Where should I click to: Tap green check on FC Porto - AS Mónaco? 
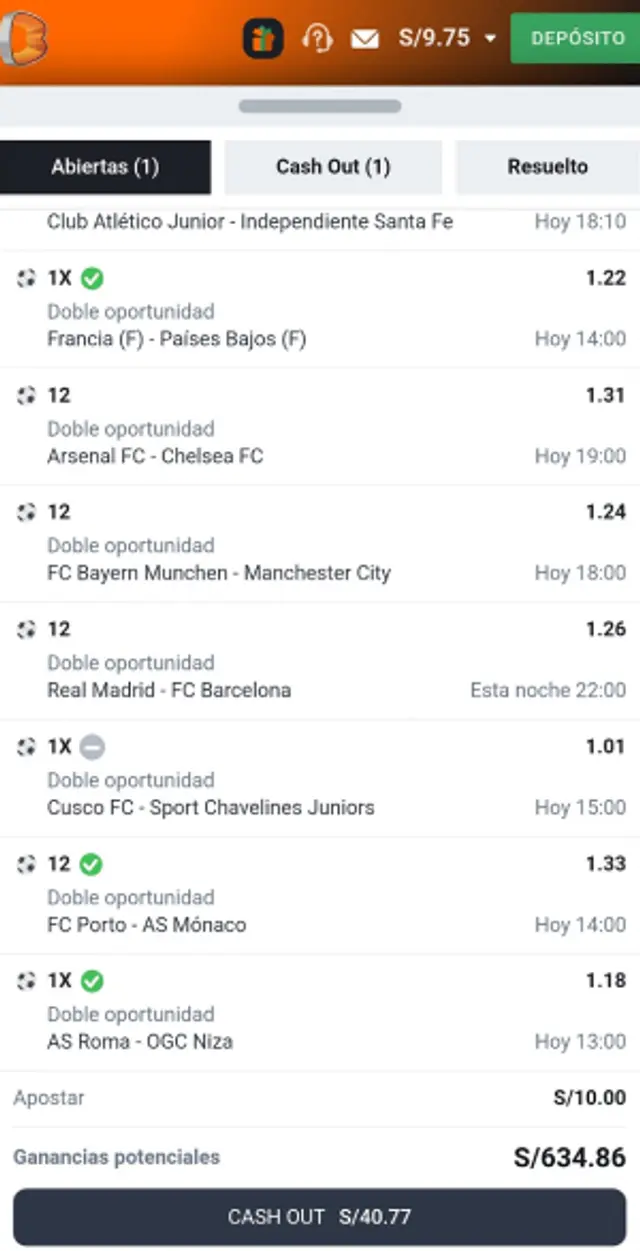coord(91,864)
